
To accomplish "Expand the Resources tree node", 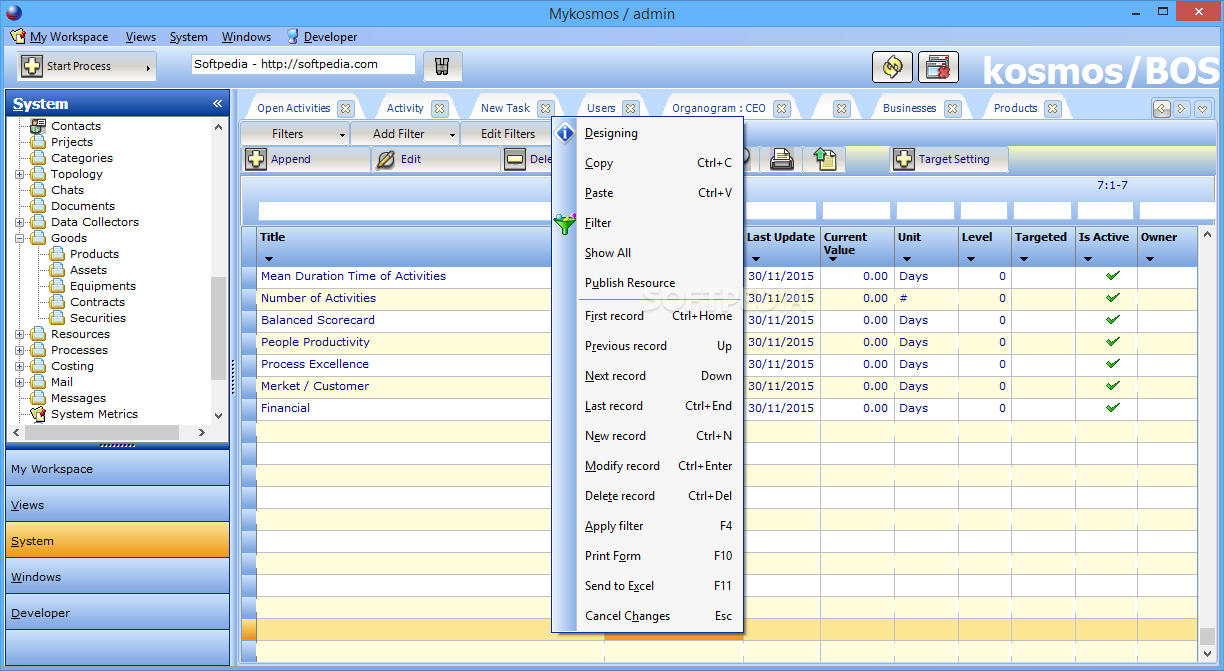I will click(20, 334).
